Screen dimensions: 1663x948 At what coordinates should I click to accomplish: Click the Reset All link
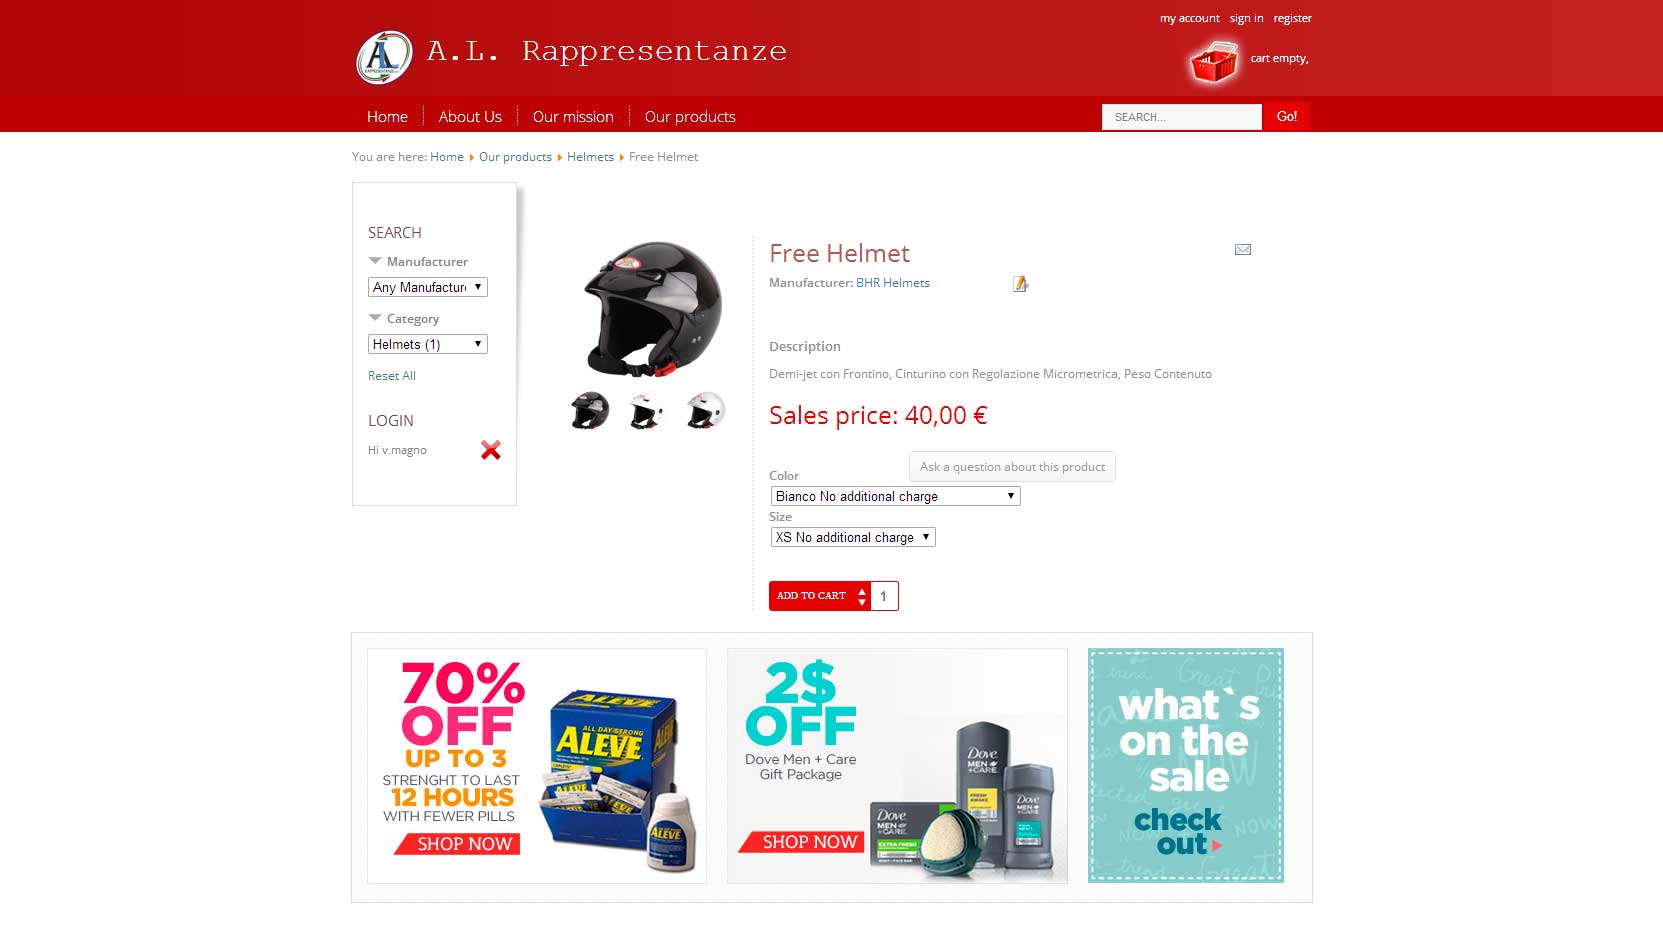pos(392,376)
